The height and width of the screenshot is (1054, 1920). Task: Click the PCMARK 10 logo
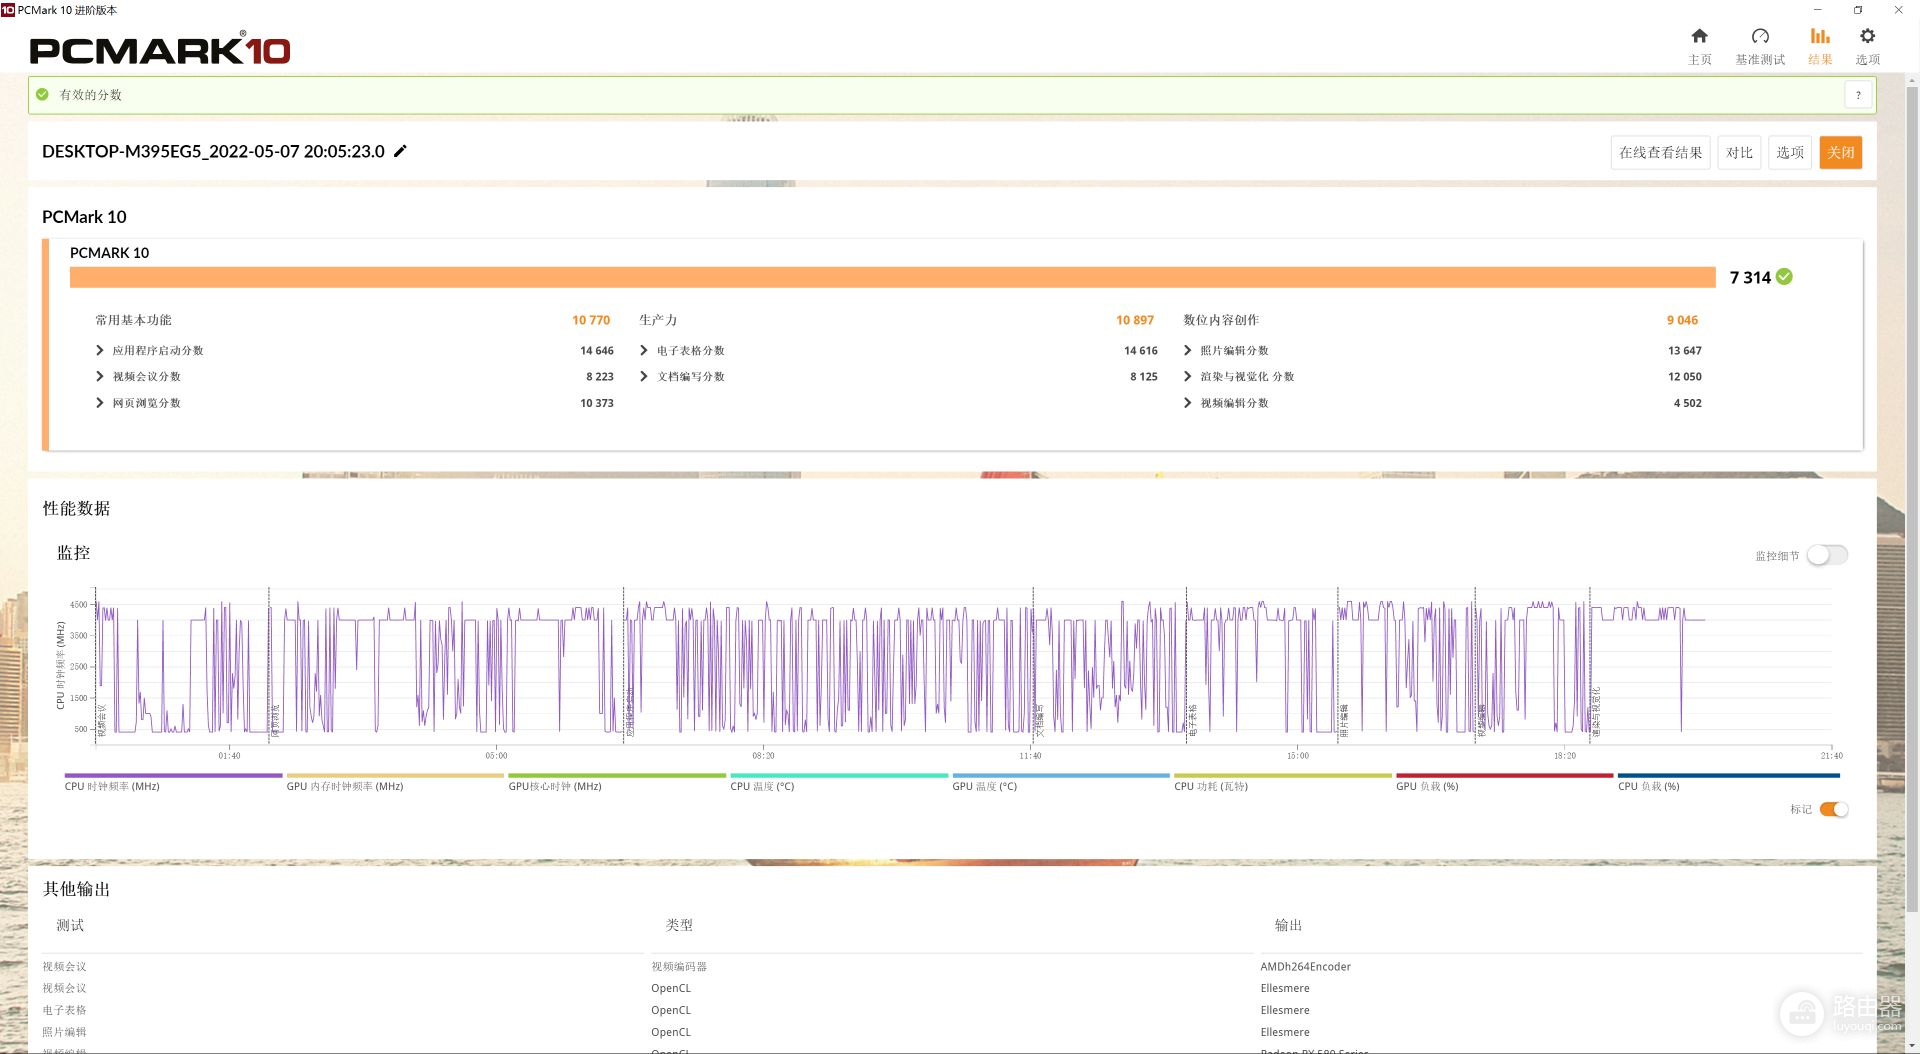160,49
